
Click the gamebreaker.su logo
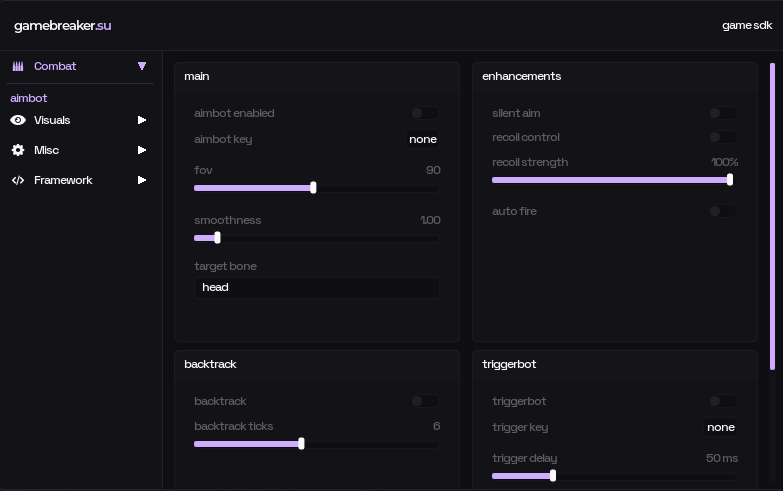point(62,25)
